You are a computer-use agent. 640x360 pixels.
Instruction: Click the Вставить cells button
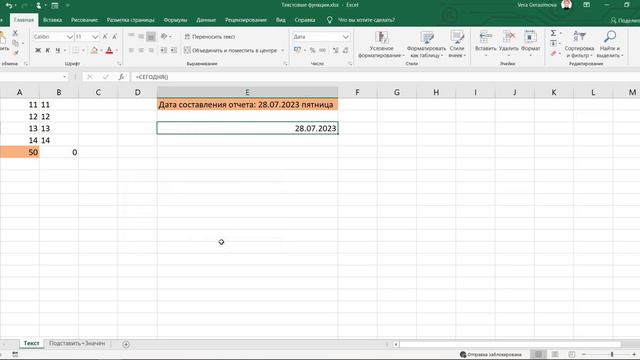tap(486, 42)
